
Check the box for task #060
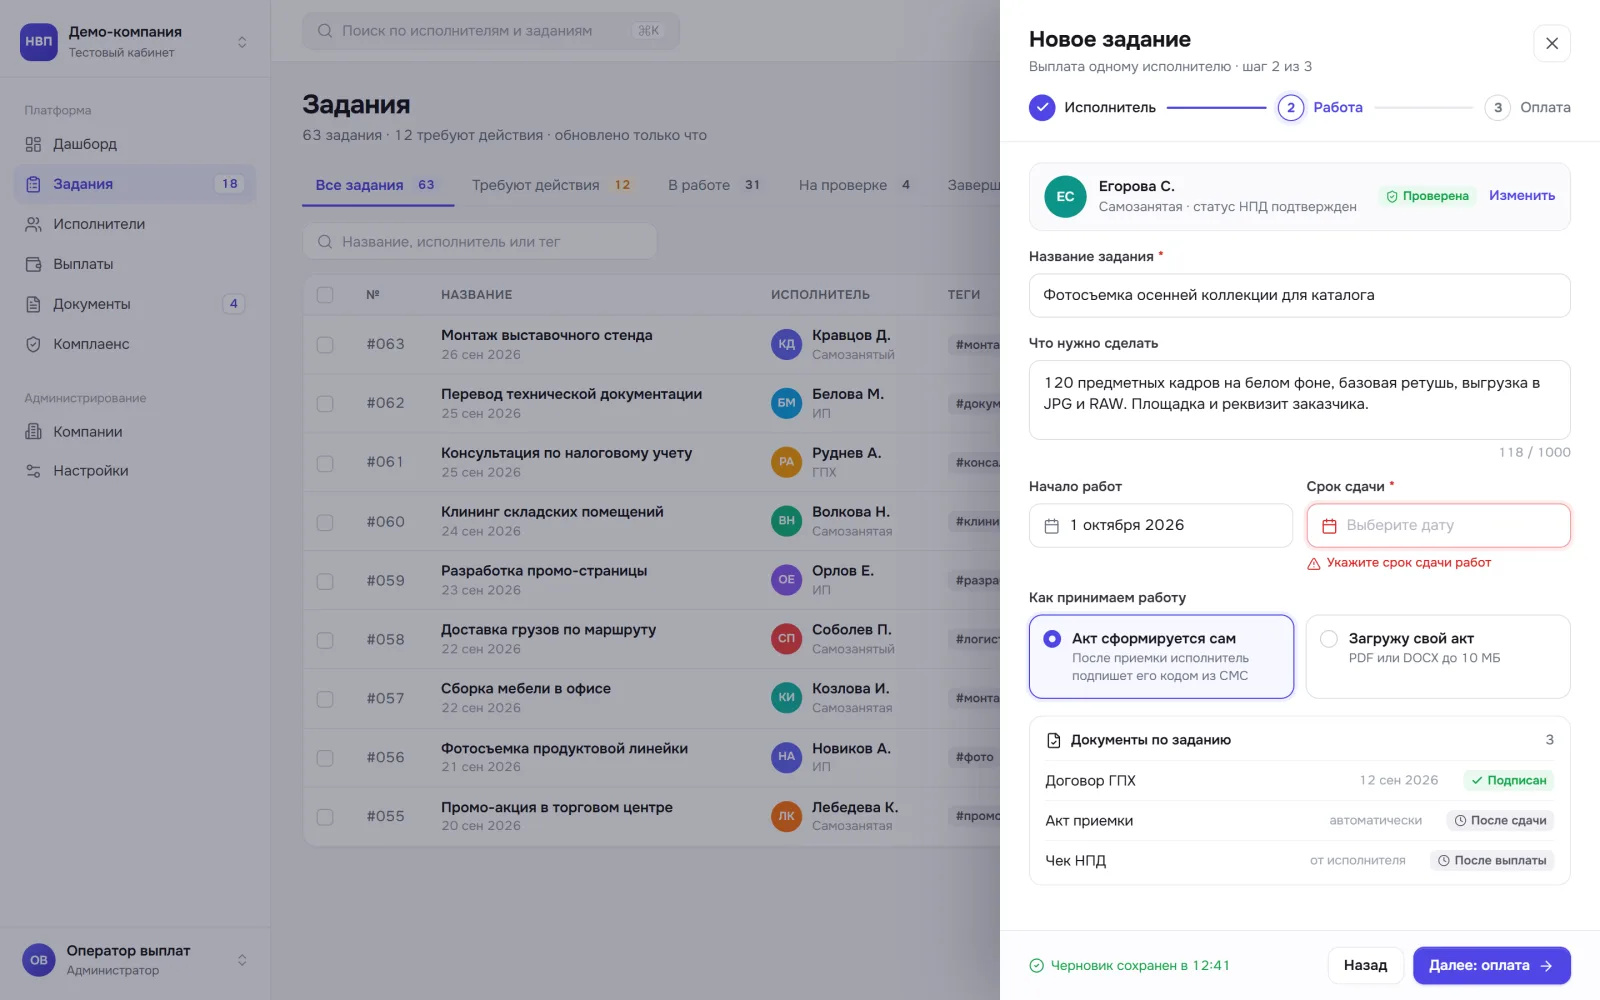tap(325, 522)
